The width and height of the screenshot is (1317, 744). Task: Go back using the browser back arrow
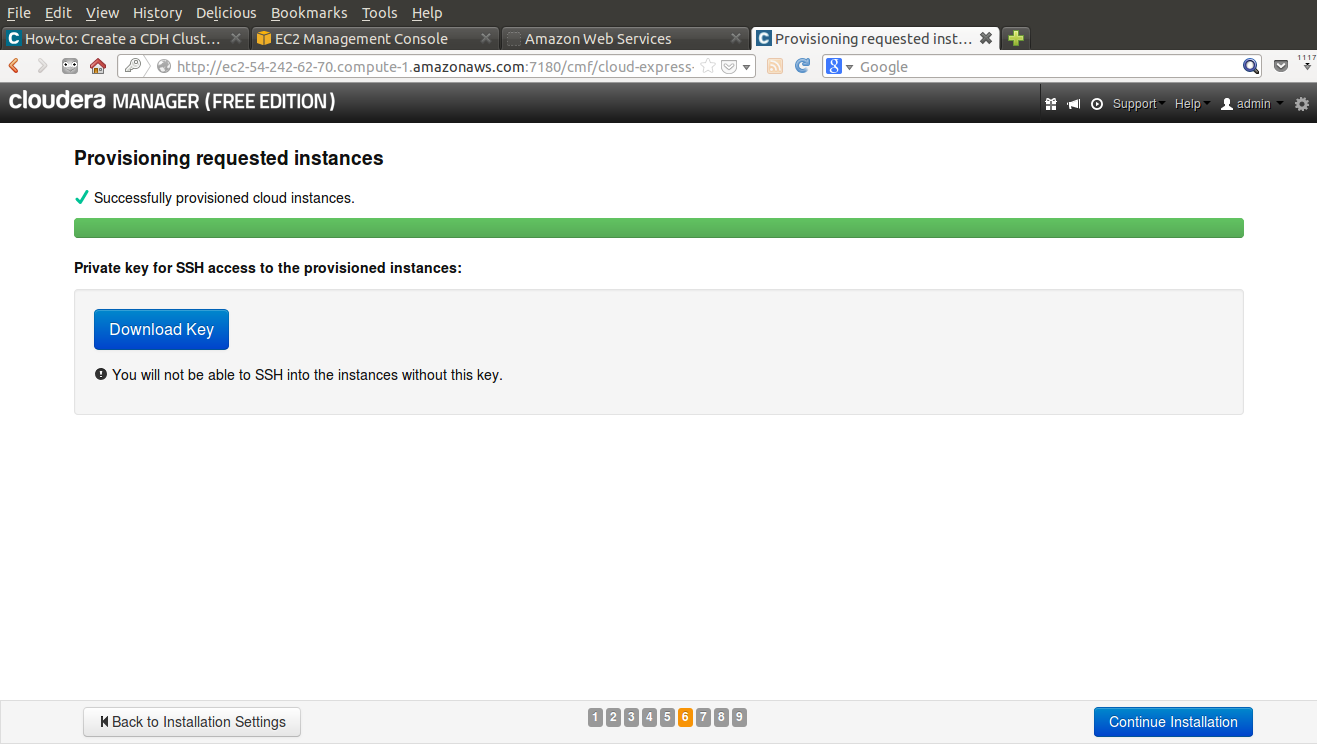(x=14, y=66)
